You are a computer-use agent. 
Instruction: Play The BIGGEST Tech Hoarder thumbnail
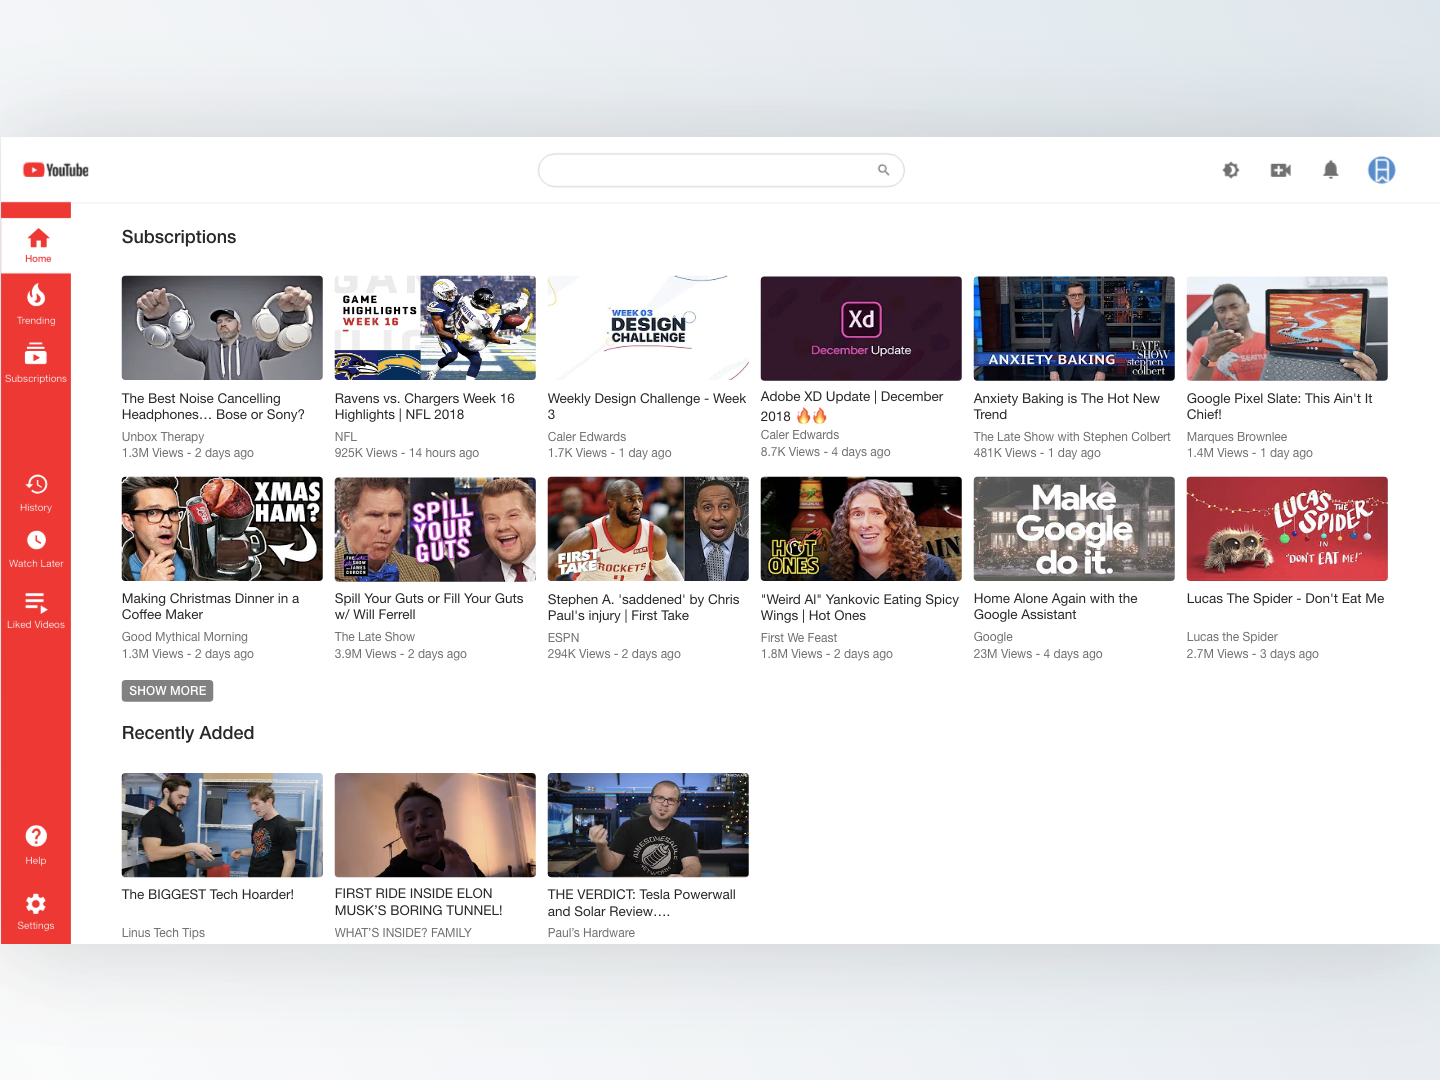pos(222,825)
